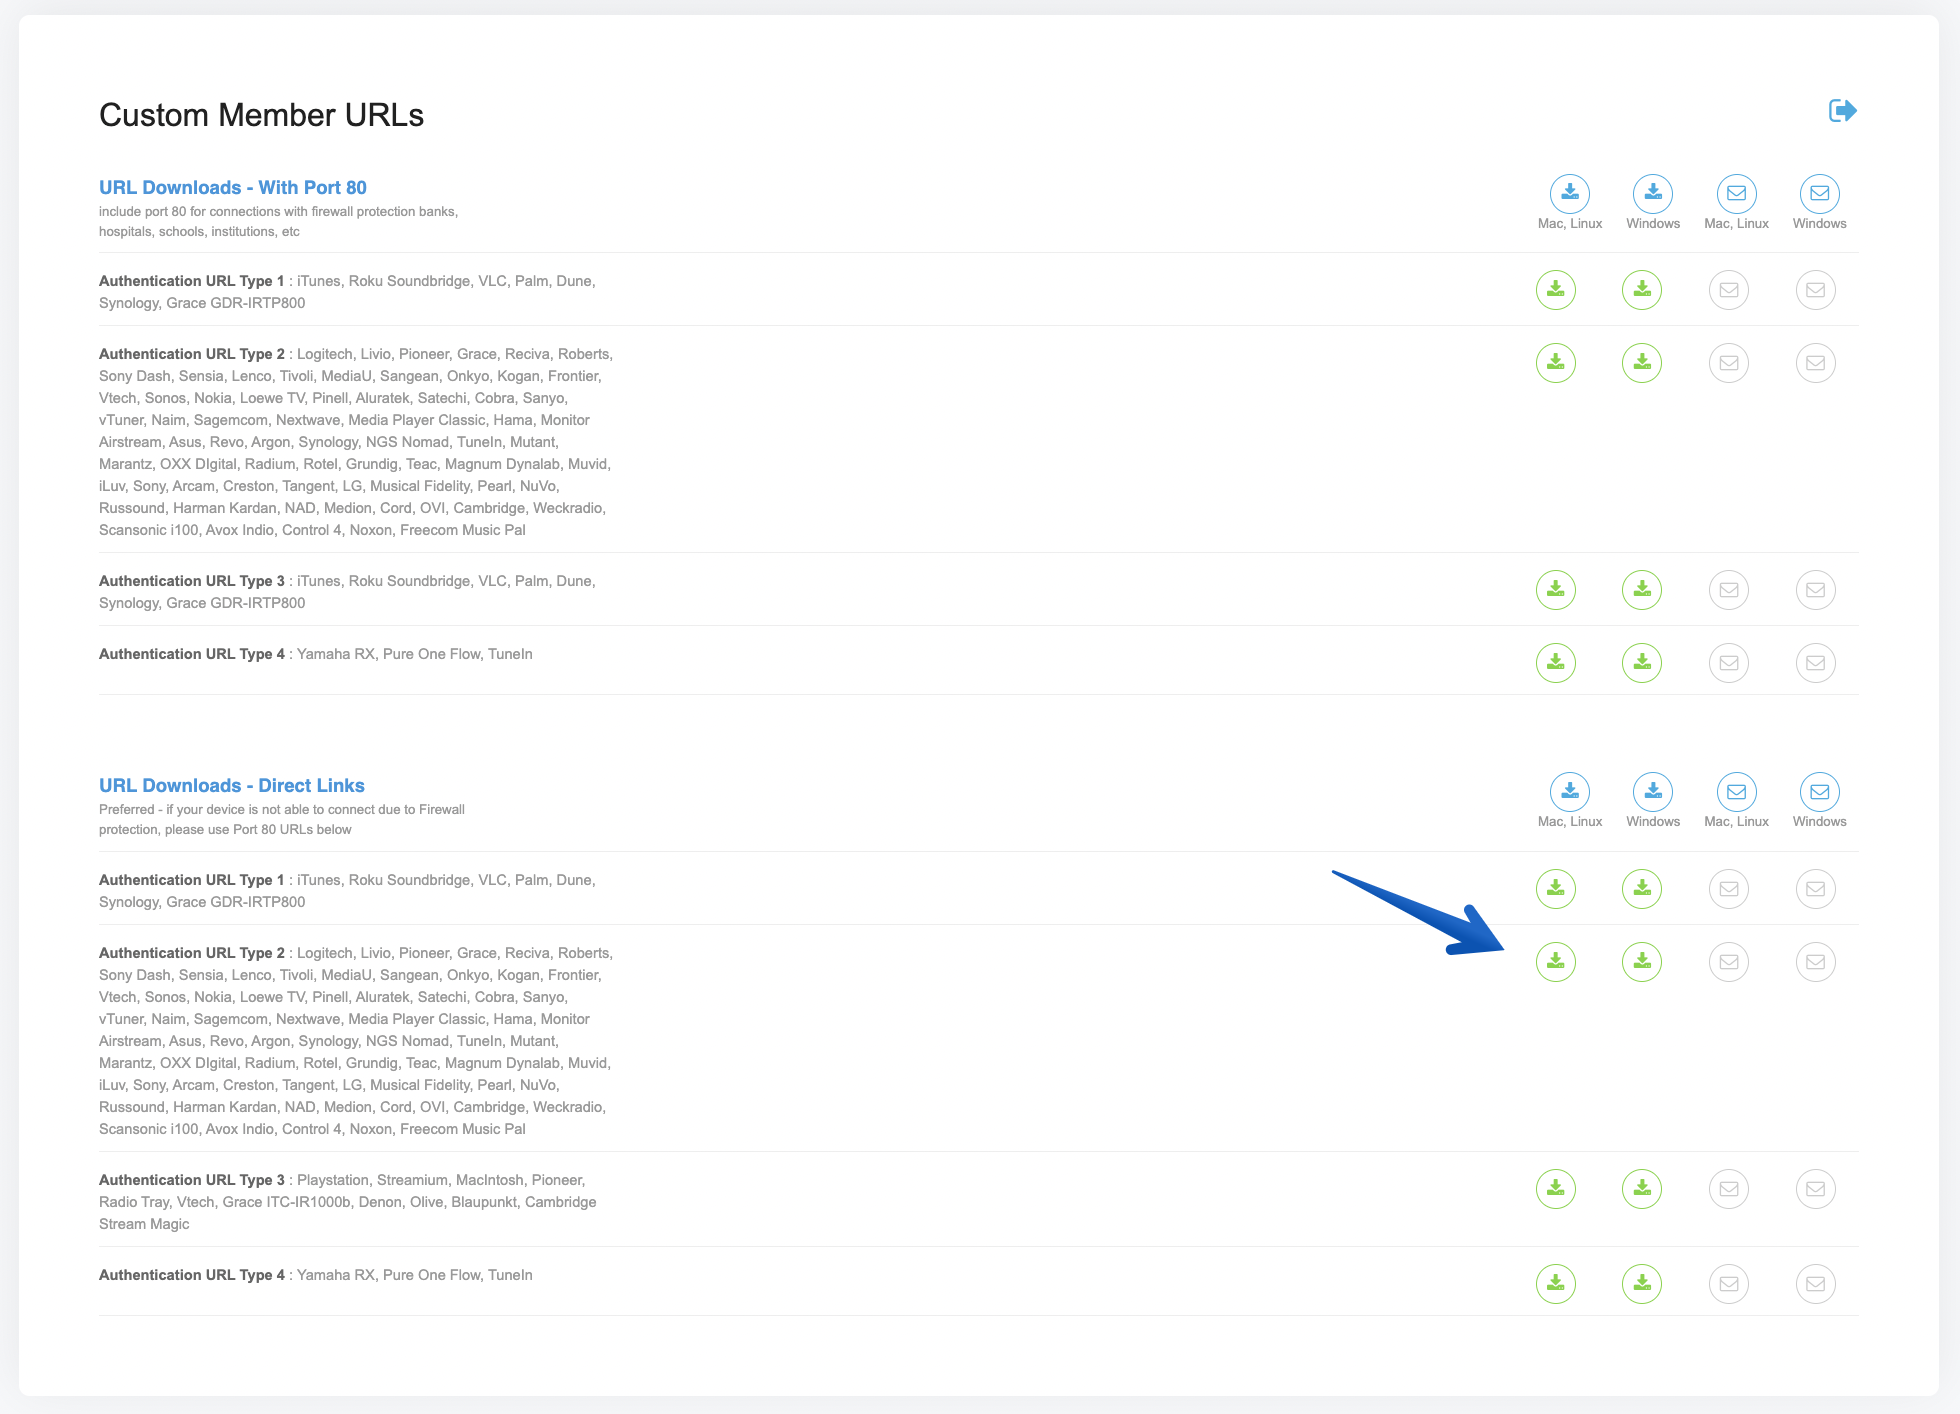Email Port 80 Type 3 URL for Windows

coord(1816,590)
